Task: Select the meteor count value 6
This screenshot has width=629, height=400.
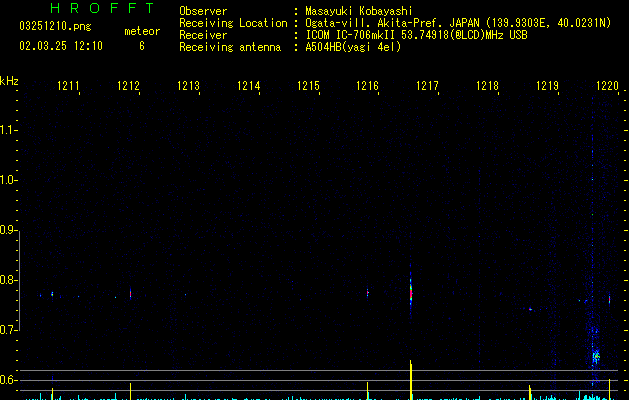Action: 142,46
